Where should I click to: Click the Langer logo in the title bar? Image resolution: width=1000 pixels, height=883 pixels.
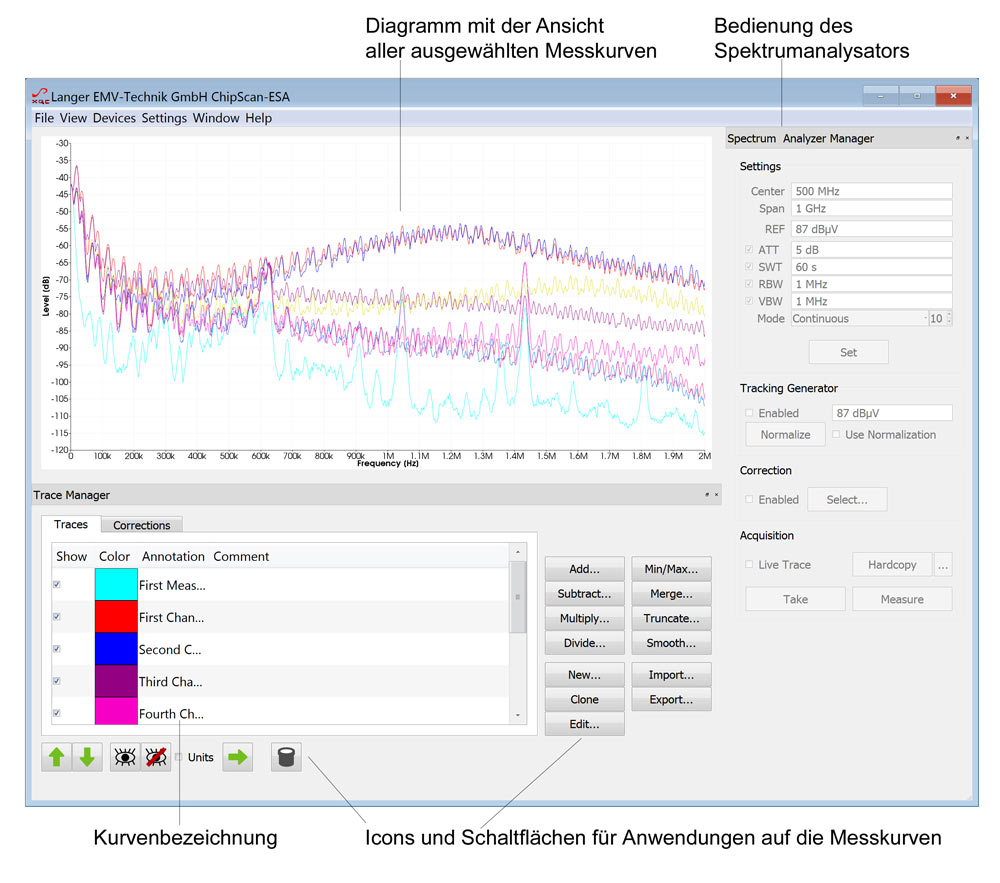(38, 96)
